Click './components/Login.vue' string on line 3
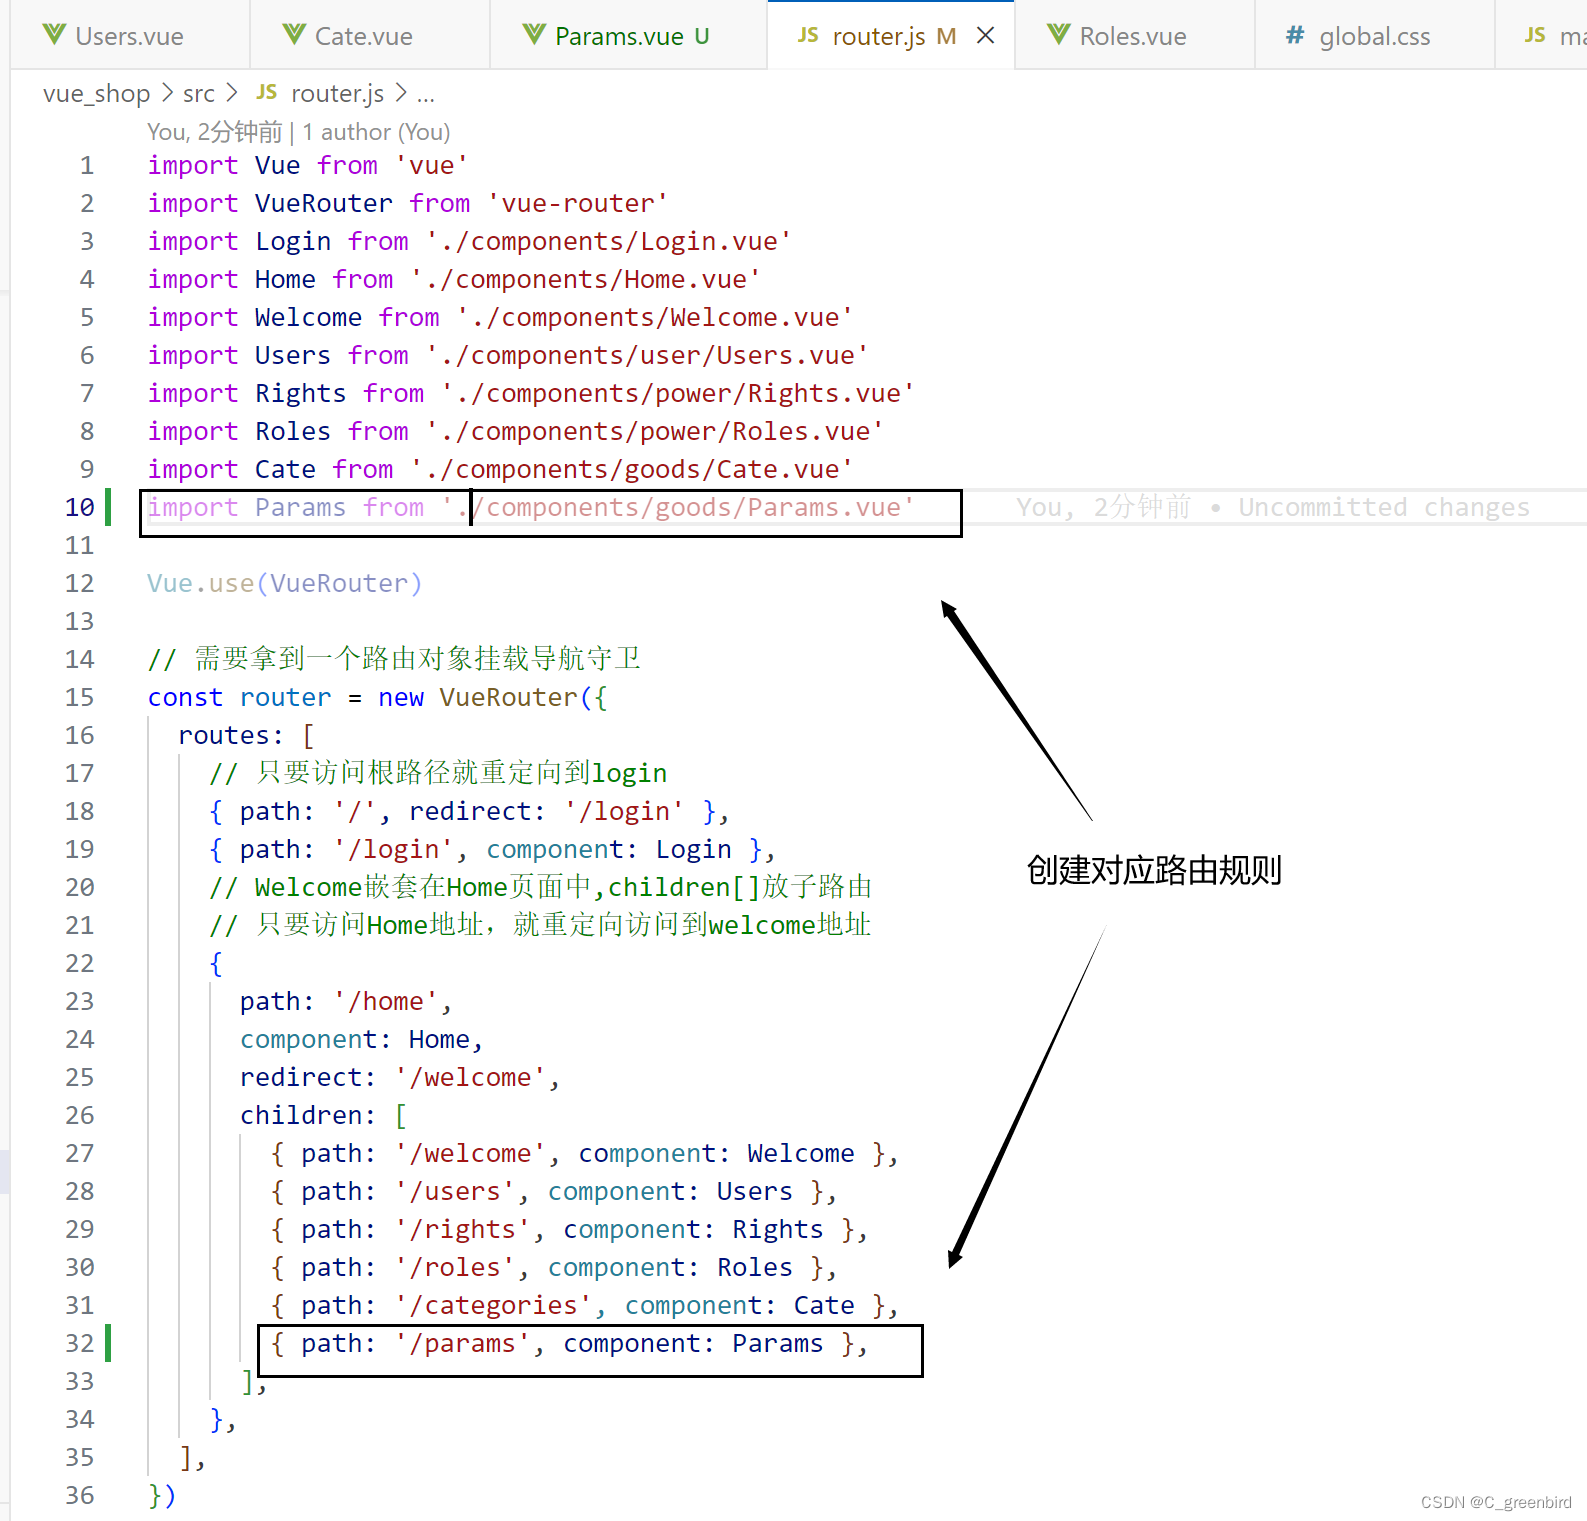Image resolution: width=1587 pixels, height=1521 pixels. click(x=609, y=241)
